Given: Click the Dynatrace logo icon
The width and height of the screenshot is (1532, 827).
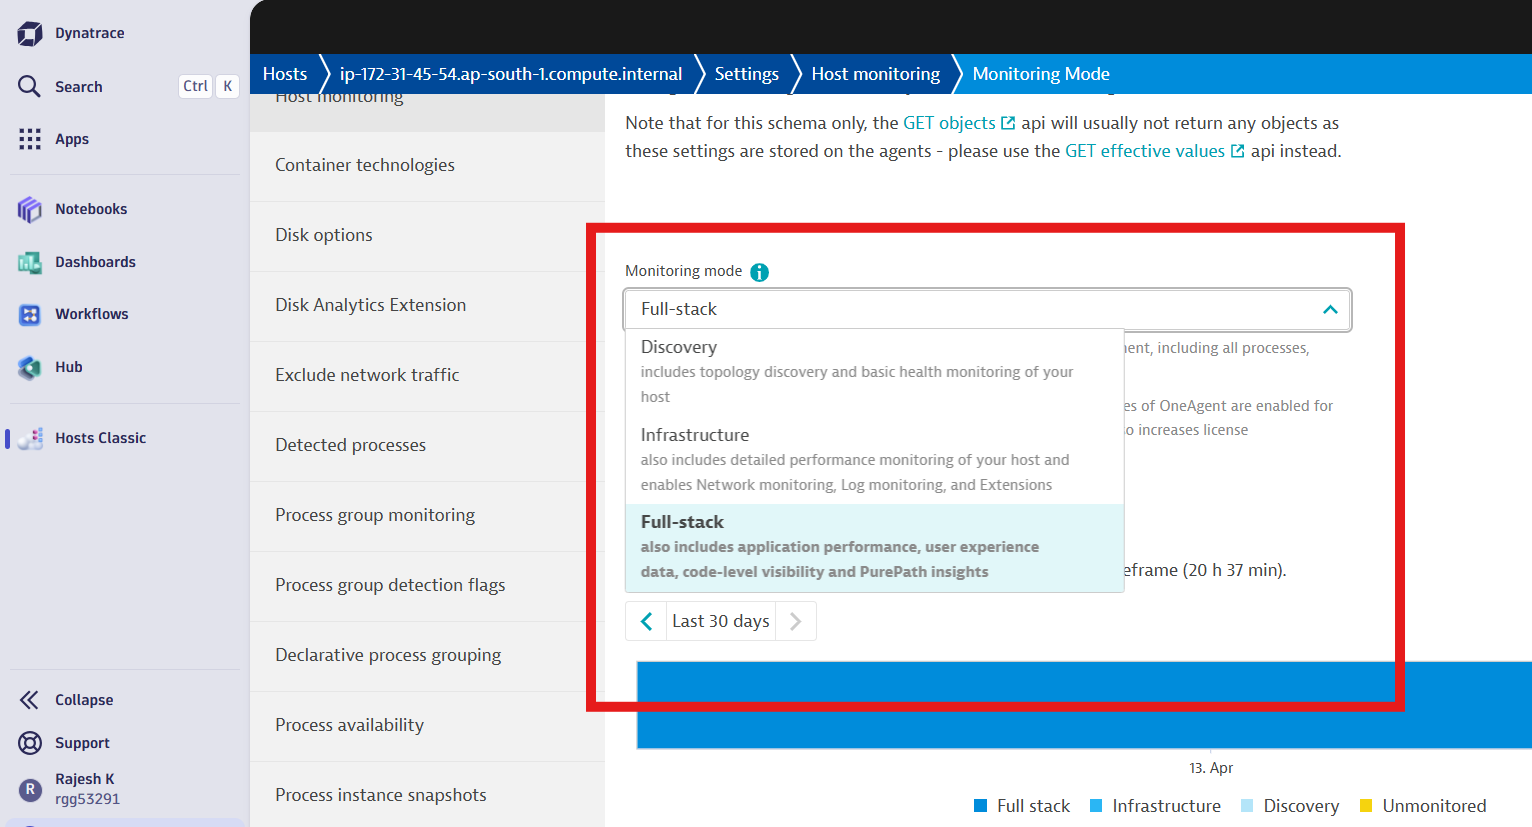Looking at the screenshot, I should tap(30, 33).
